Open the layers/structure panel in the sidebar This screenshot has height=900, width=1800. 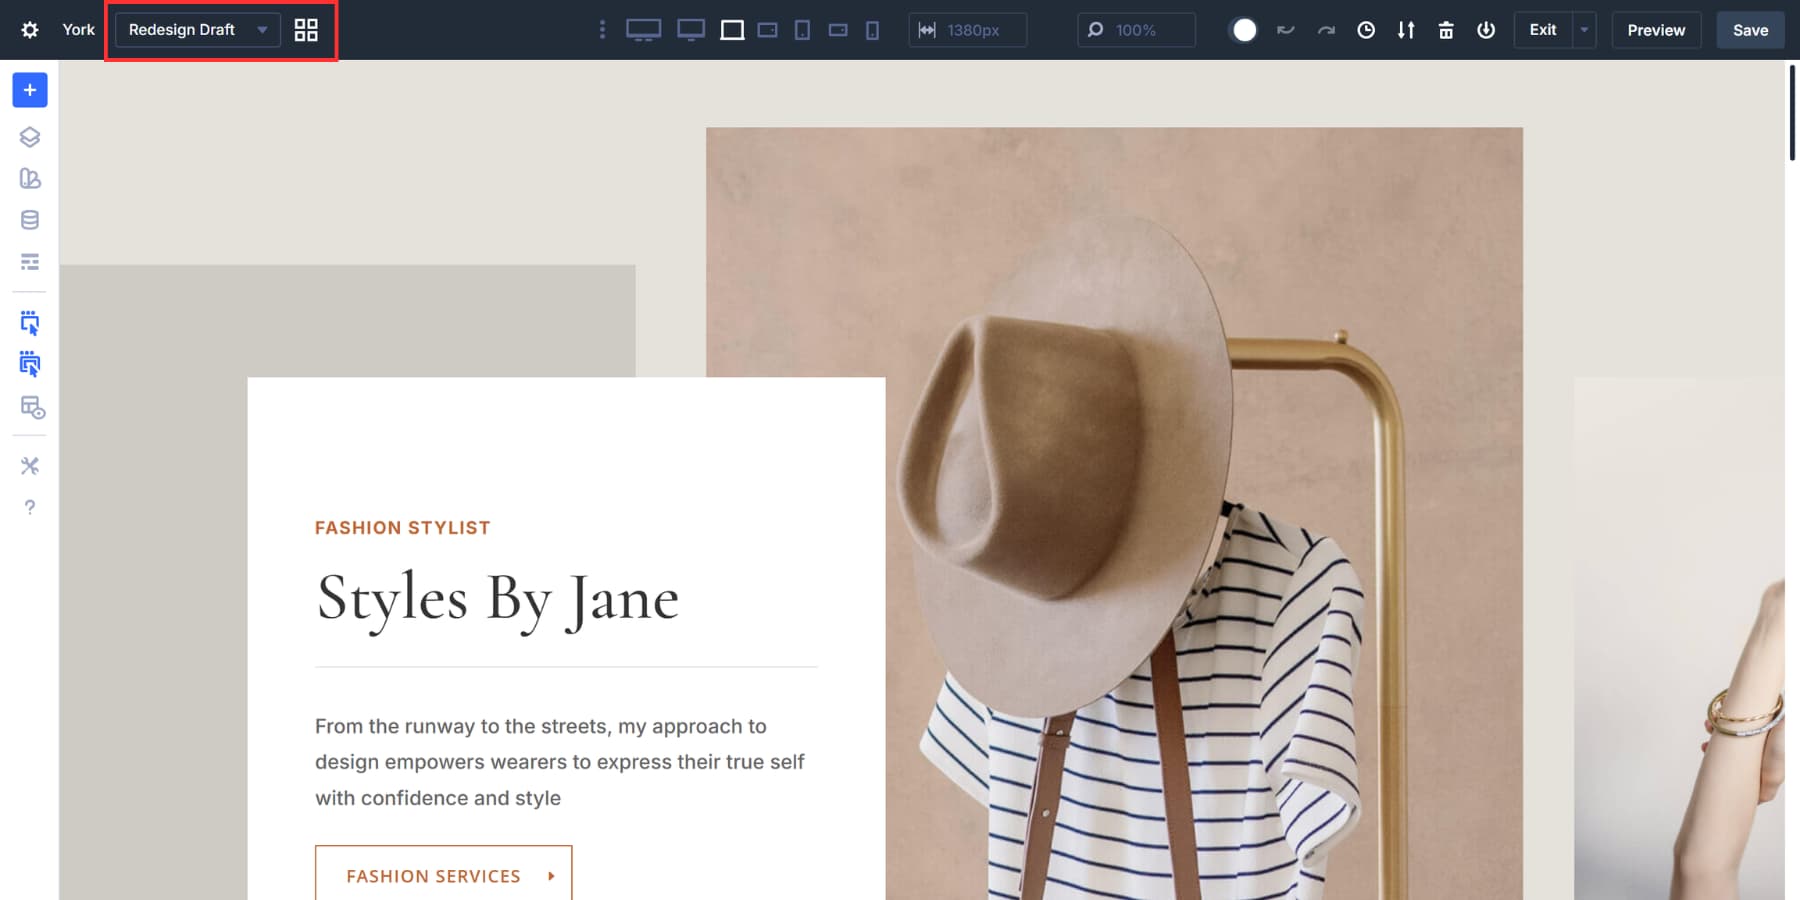[29, 138]
